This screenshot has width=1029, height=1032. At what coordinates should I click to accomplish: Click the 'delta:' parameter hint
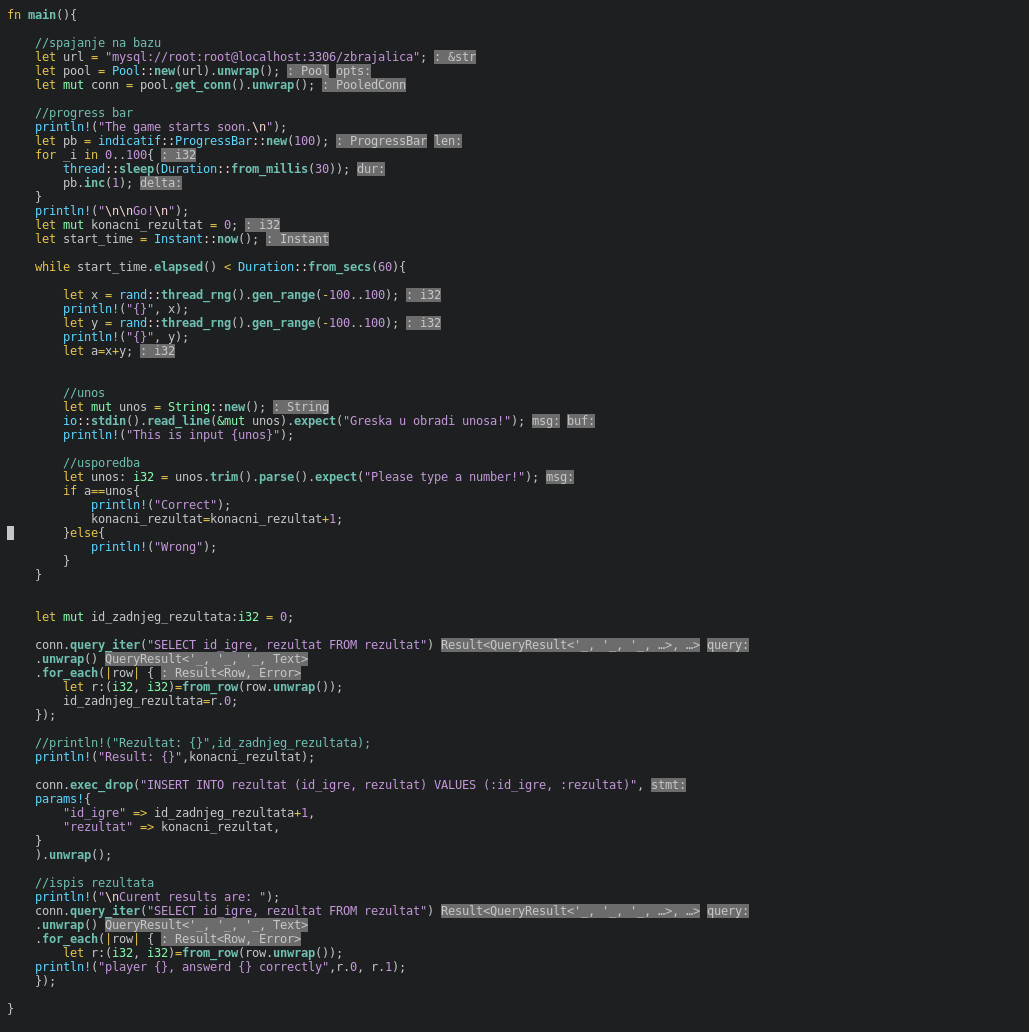(x=161, y=183)
